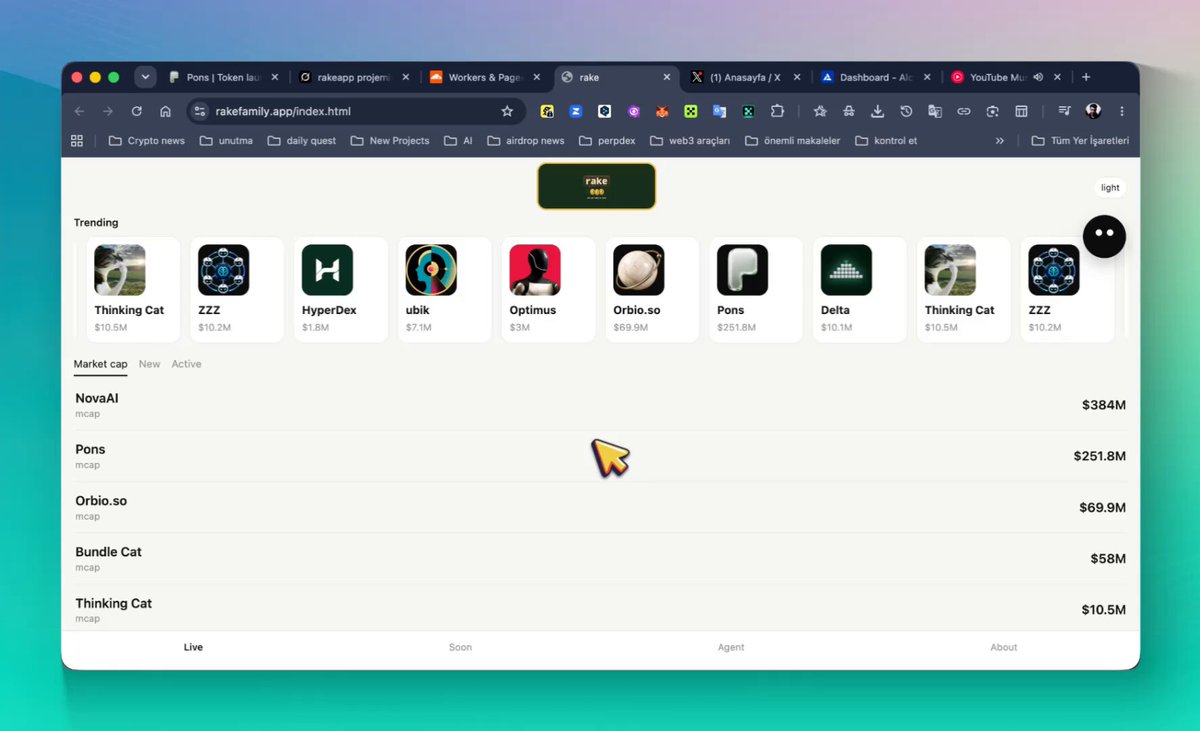Image resolution: width=1200 pixels, height=731 pixels.
Task: Bookmark this page with the star icon
Action: (507, 111)
